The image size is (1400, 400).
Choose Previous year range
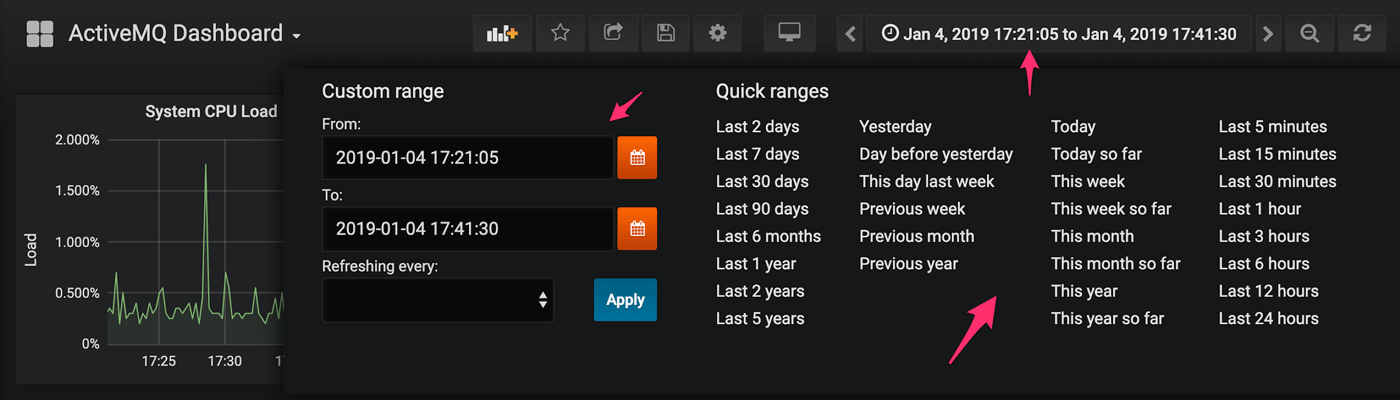908,264
